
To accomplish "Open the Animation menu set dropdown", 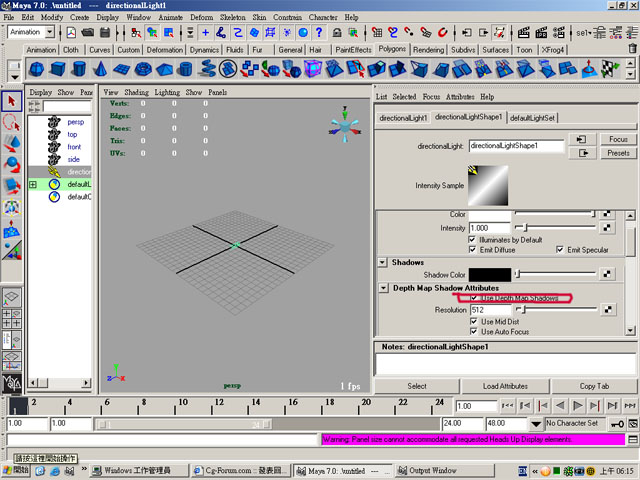I will (x=50, y=32).
